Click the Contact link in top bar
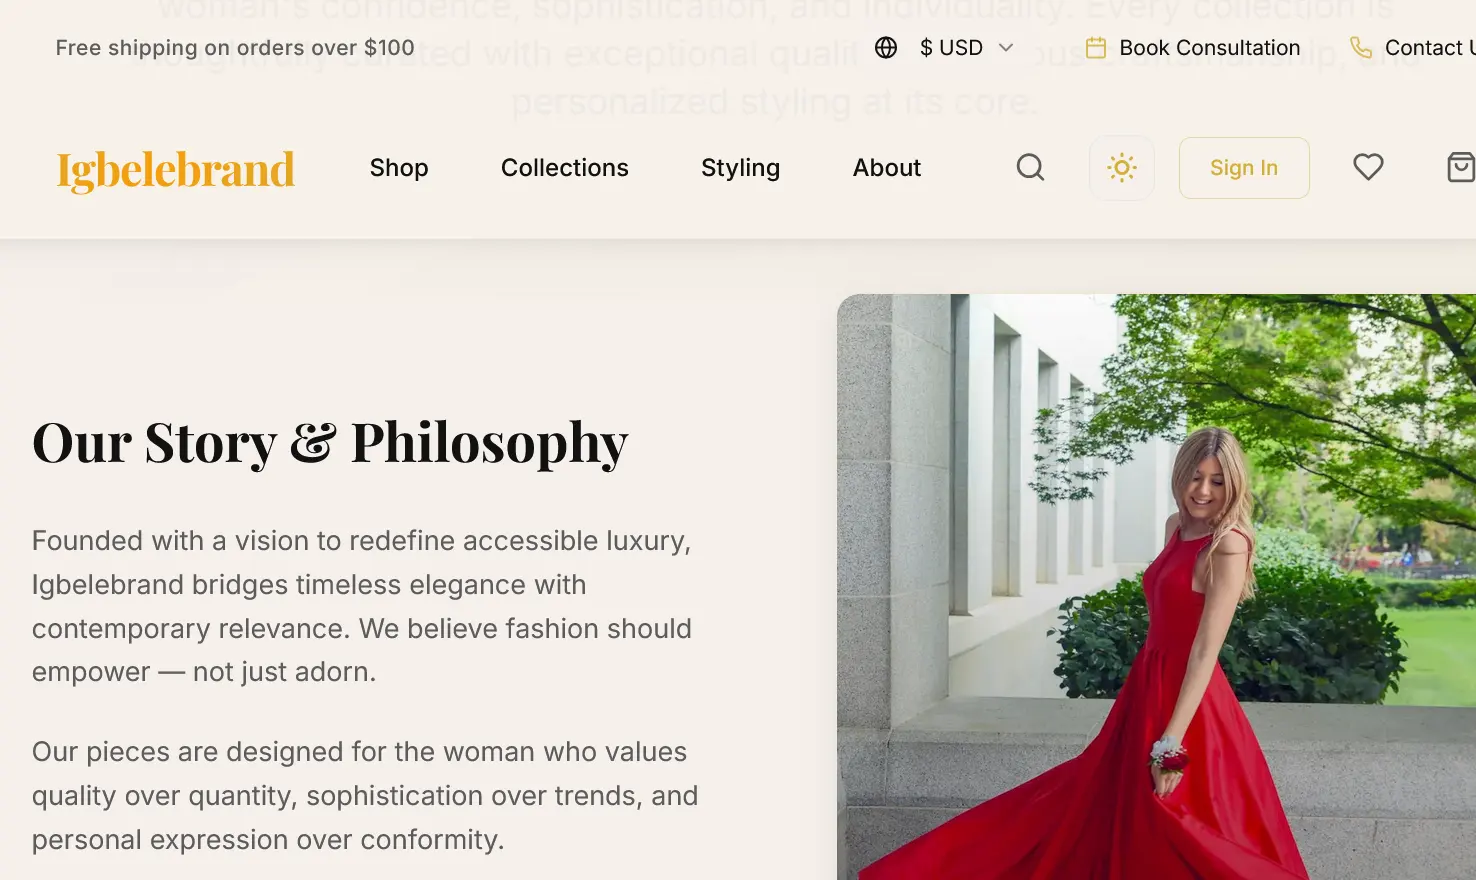1476x880 pixels. point(1428,48)
